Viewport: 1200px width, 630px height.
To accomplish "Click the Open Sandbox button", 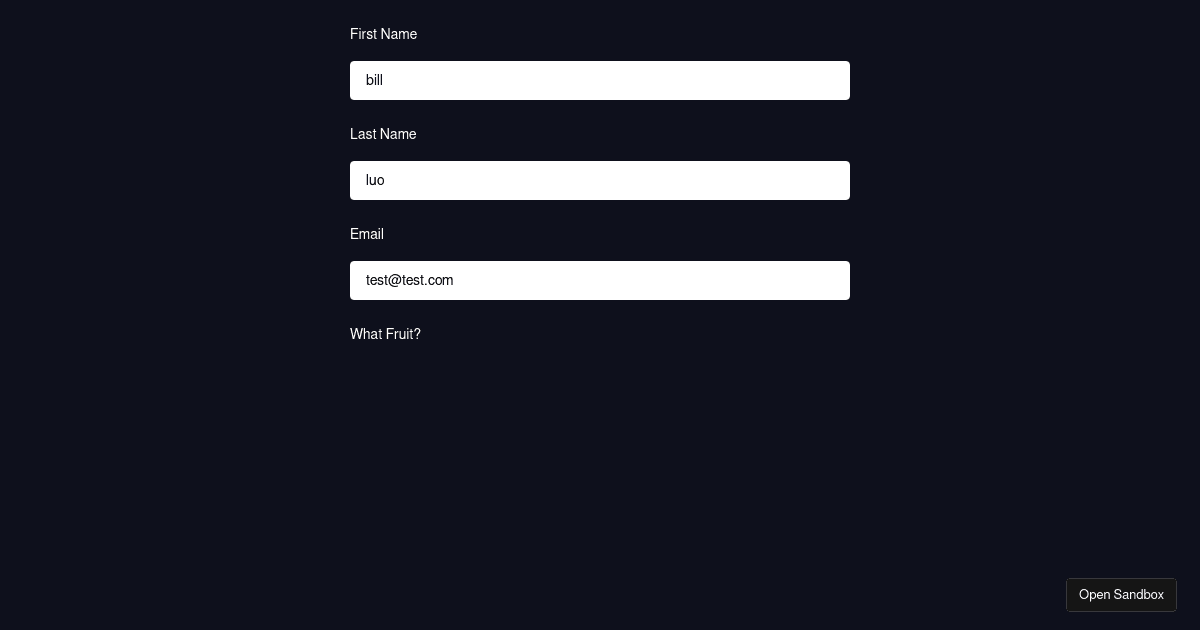I will (1121, 595).
